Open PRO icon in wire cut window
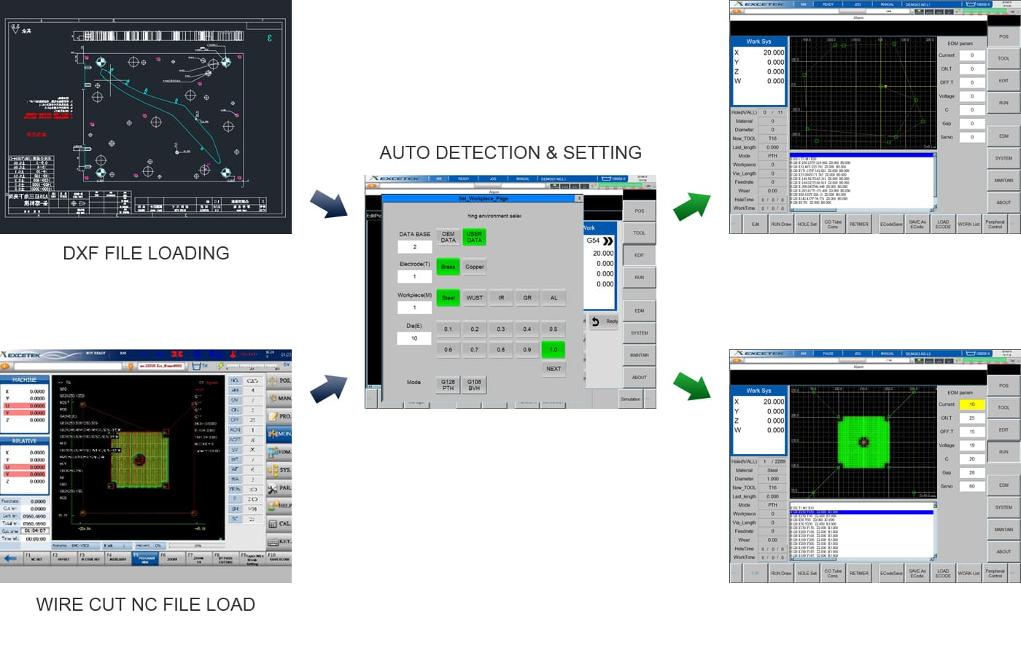The width and height of the screenshot is (1021, 656). [279, 416]
